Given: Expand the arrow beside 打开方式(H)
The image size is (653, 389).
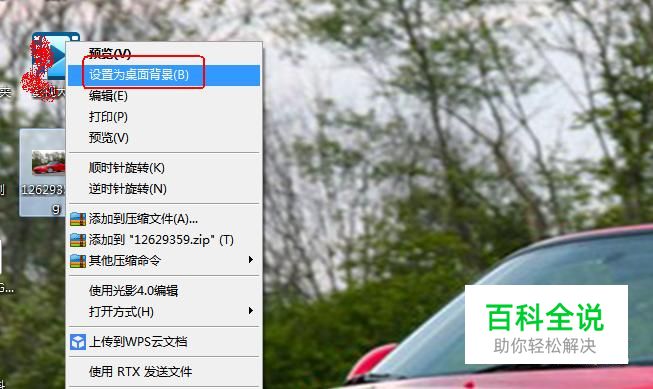Looking at the screenshot, I should [251, 311].
